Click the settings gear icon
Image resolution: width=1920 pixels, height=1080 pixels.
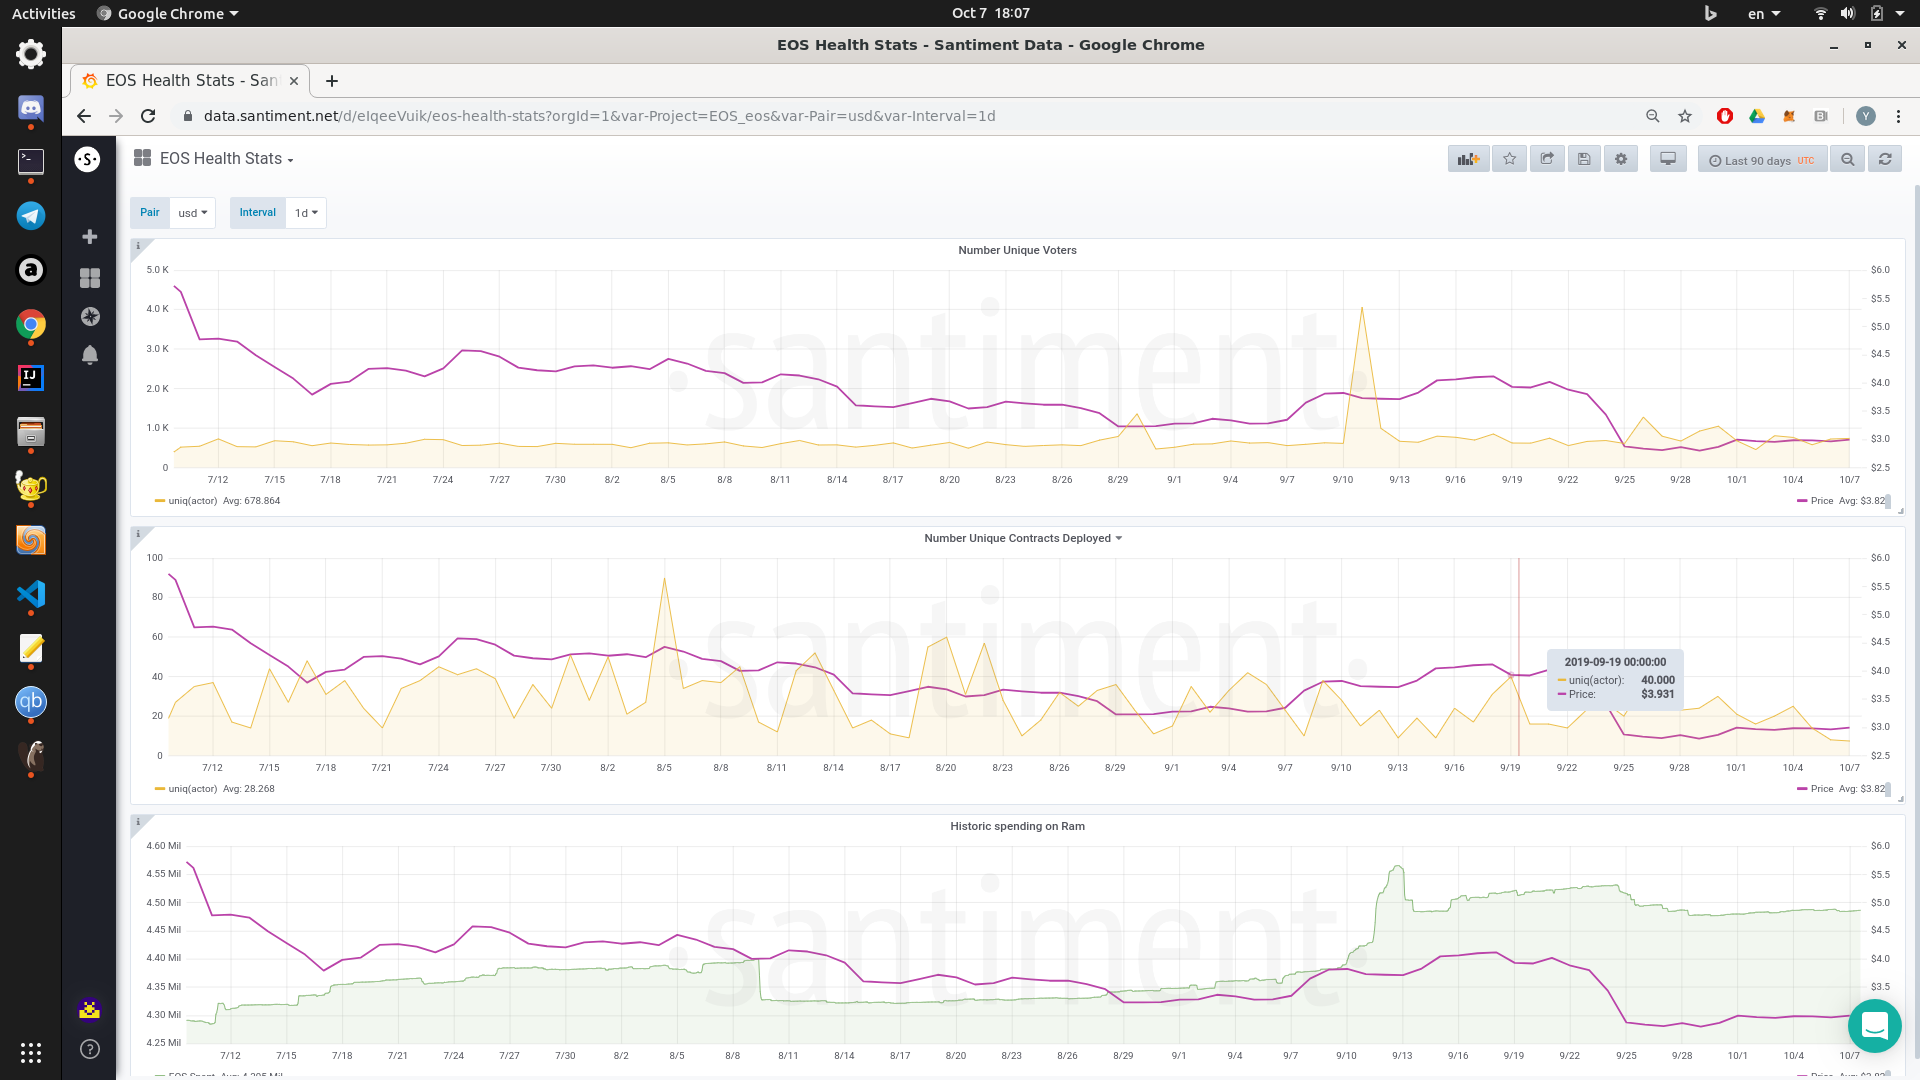(1621, 158)
